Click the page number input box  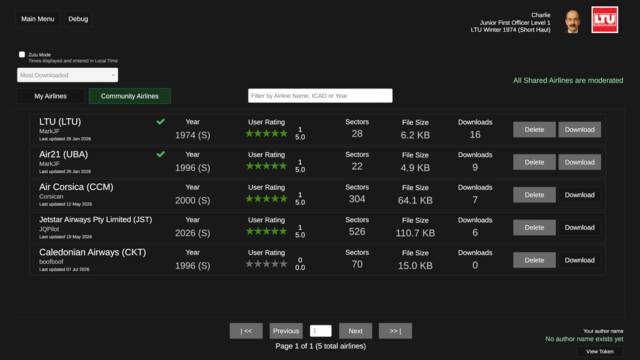click(320, 331)
